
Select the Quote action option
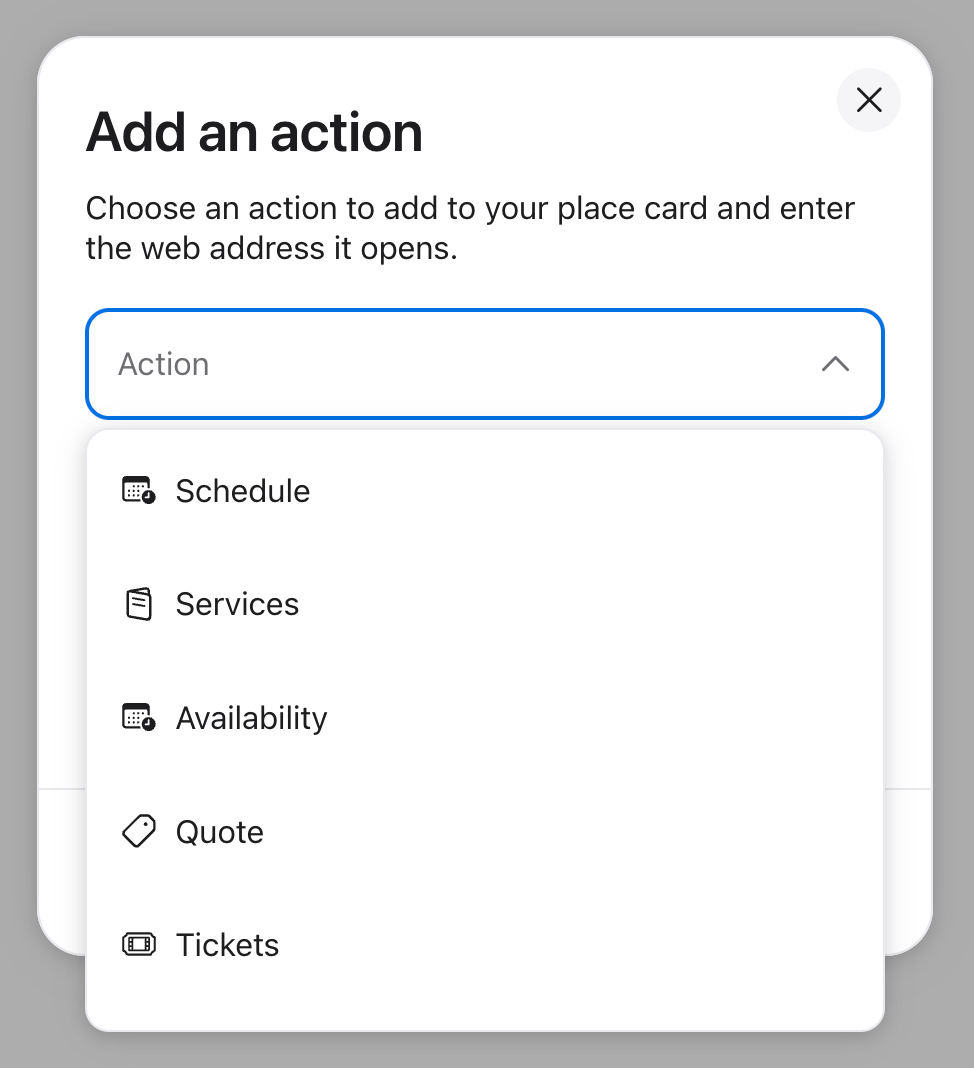220,832
